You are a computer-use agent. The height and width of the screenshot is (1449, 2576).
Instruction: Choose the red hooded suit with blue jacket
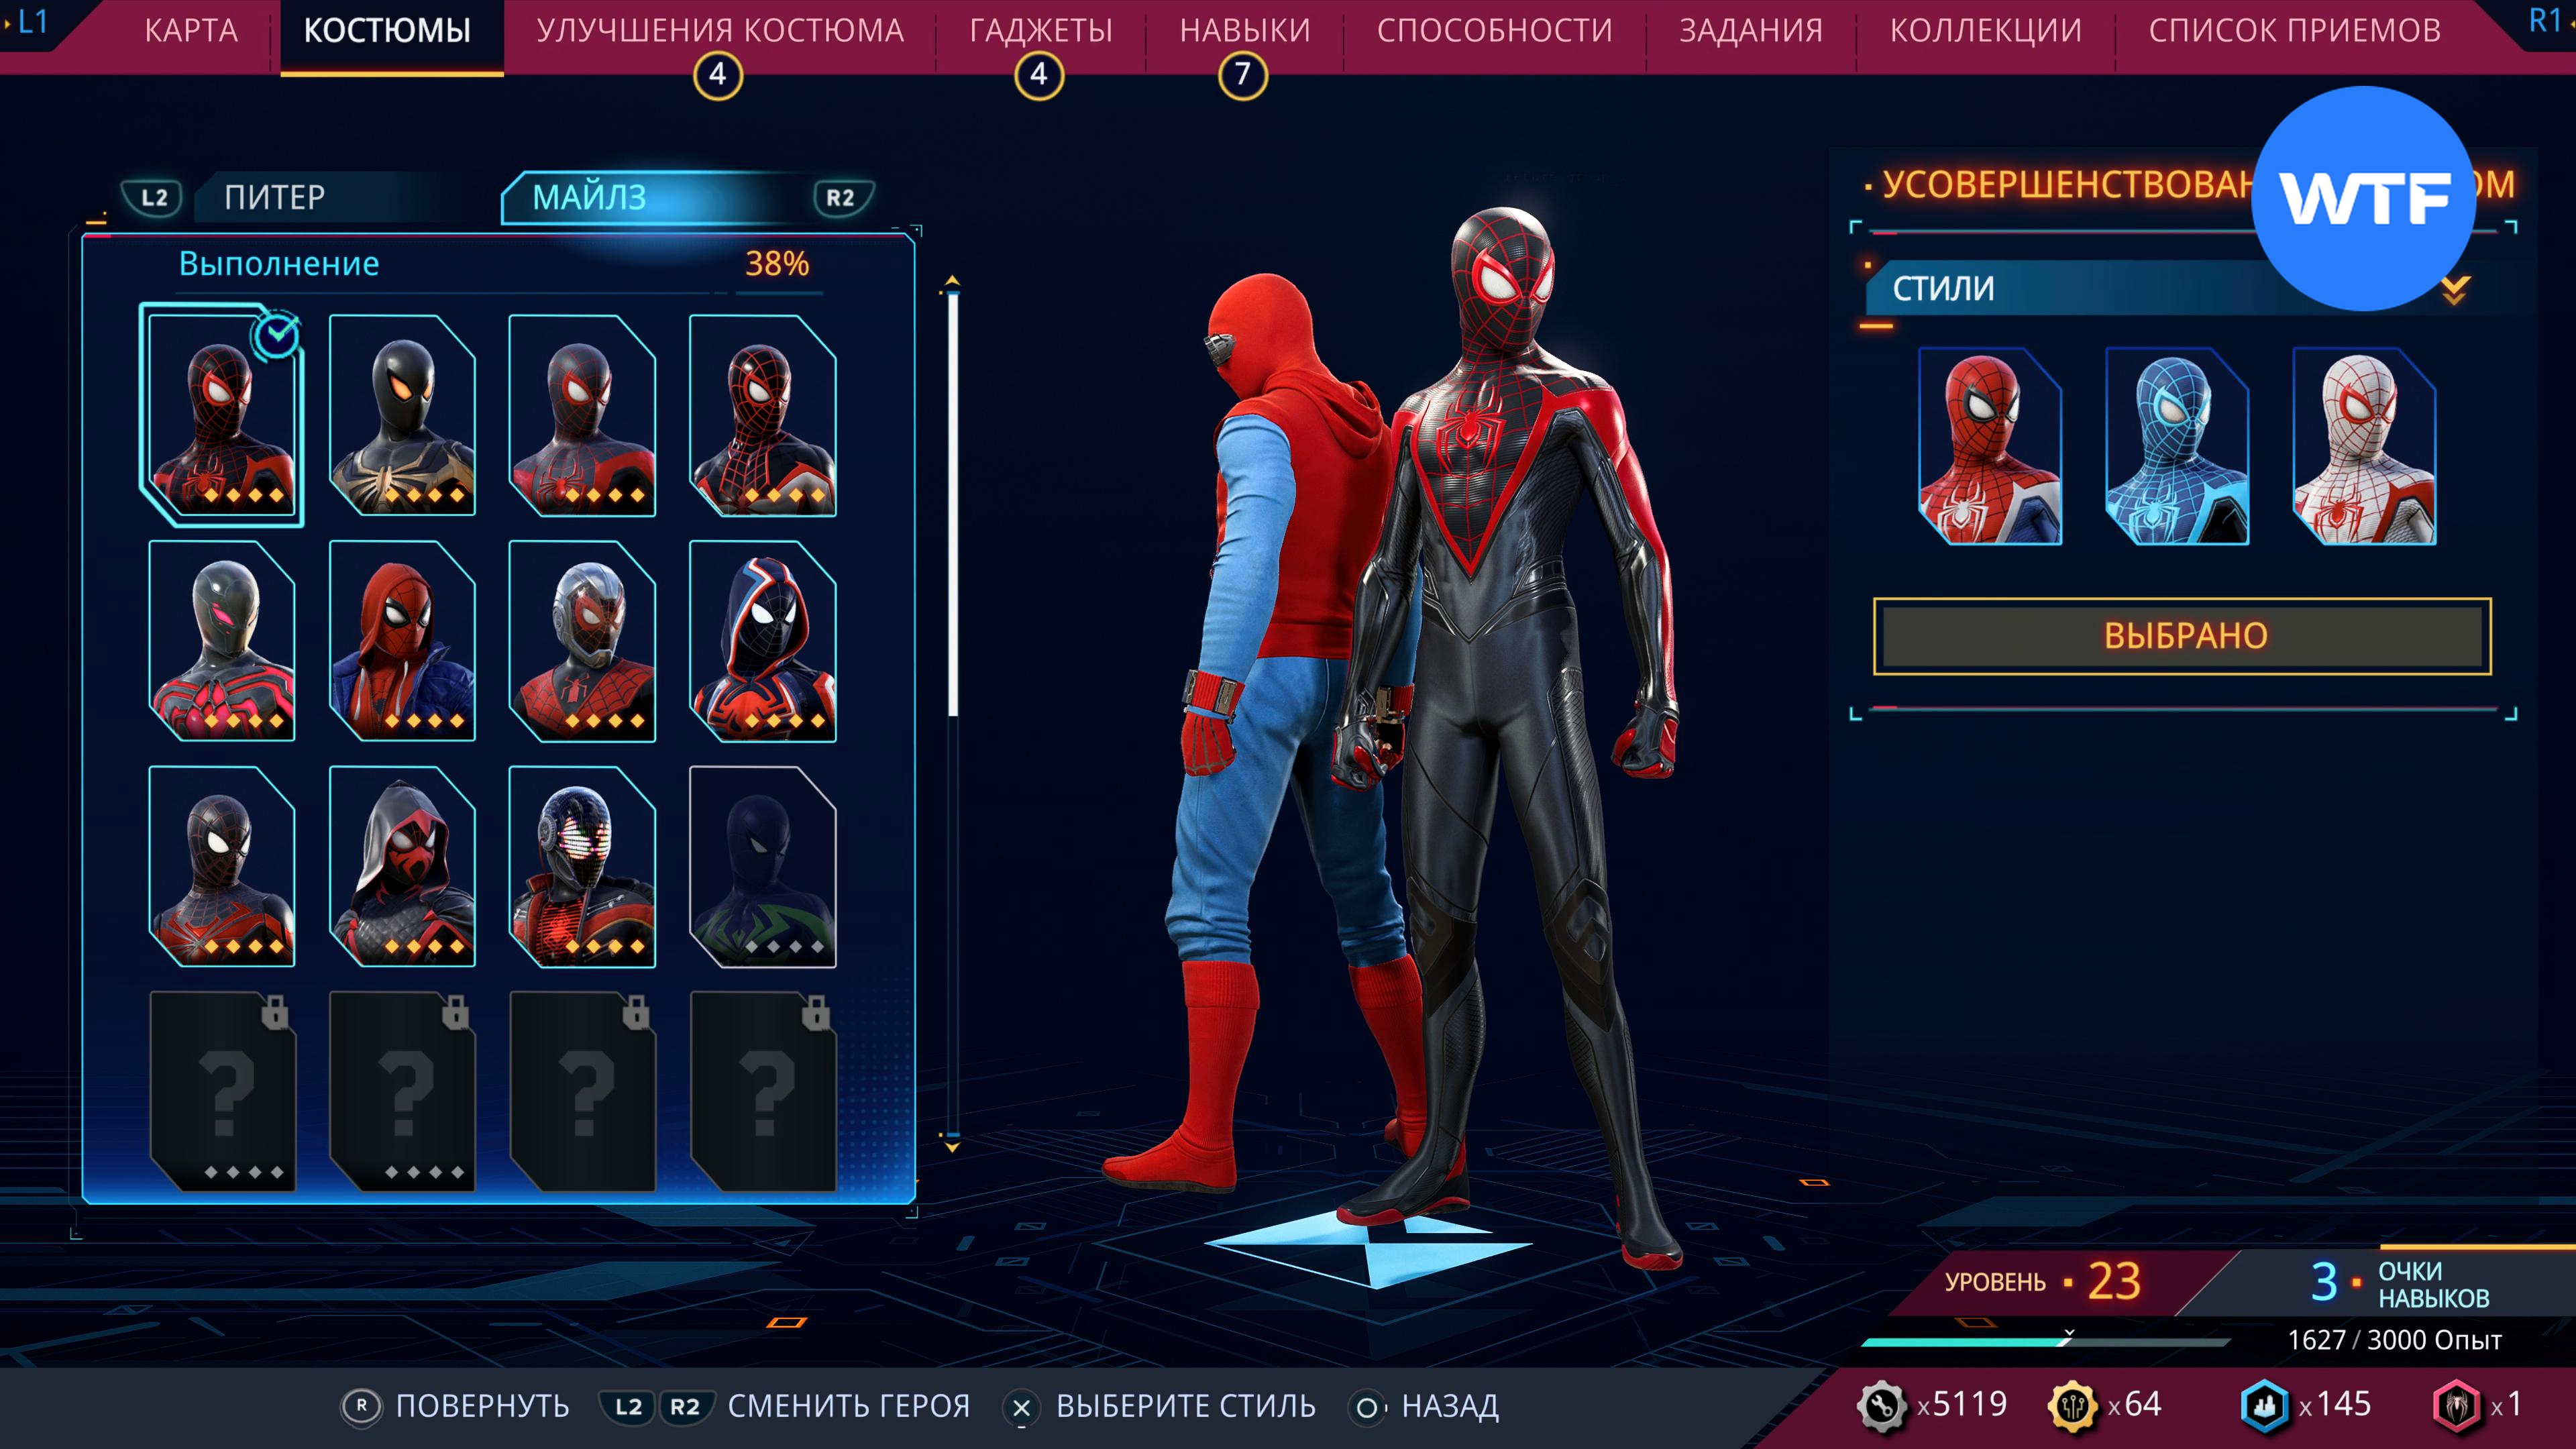click(402, 640)
